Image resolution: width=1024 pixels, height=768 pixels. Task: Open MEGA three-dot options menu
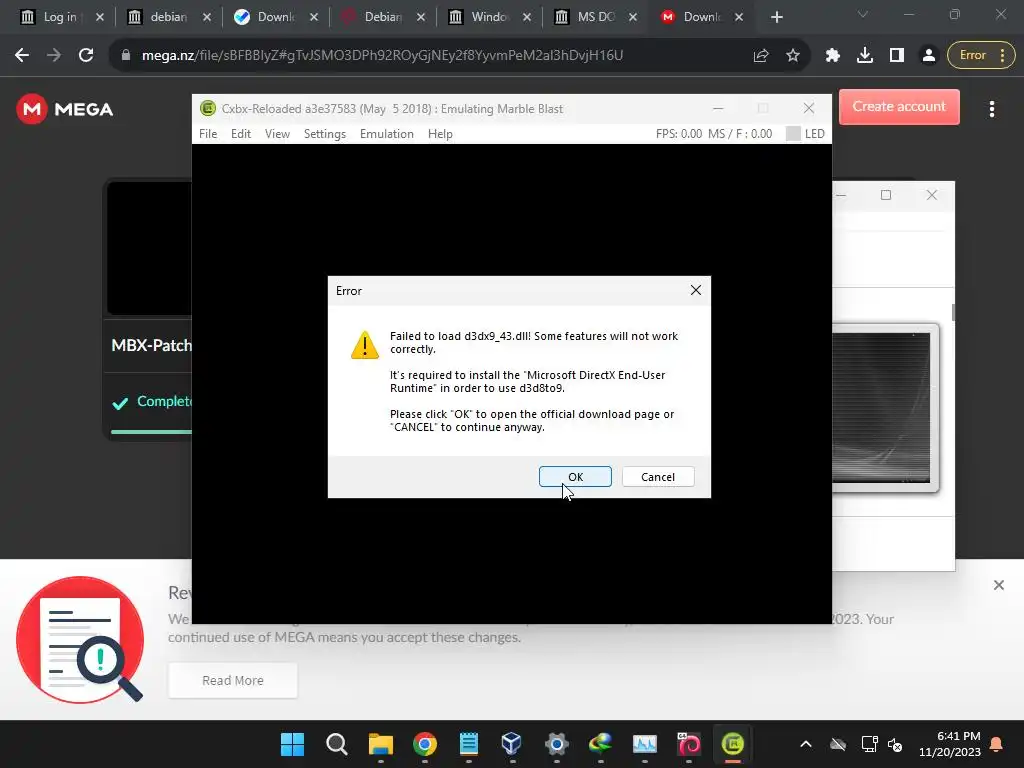[x=991, y=109]
